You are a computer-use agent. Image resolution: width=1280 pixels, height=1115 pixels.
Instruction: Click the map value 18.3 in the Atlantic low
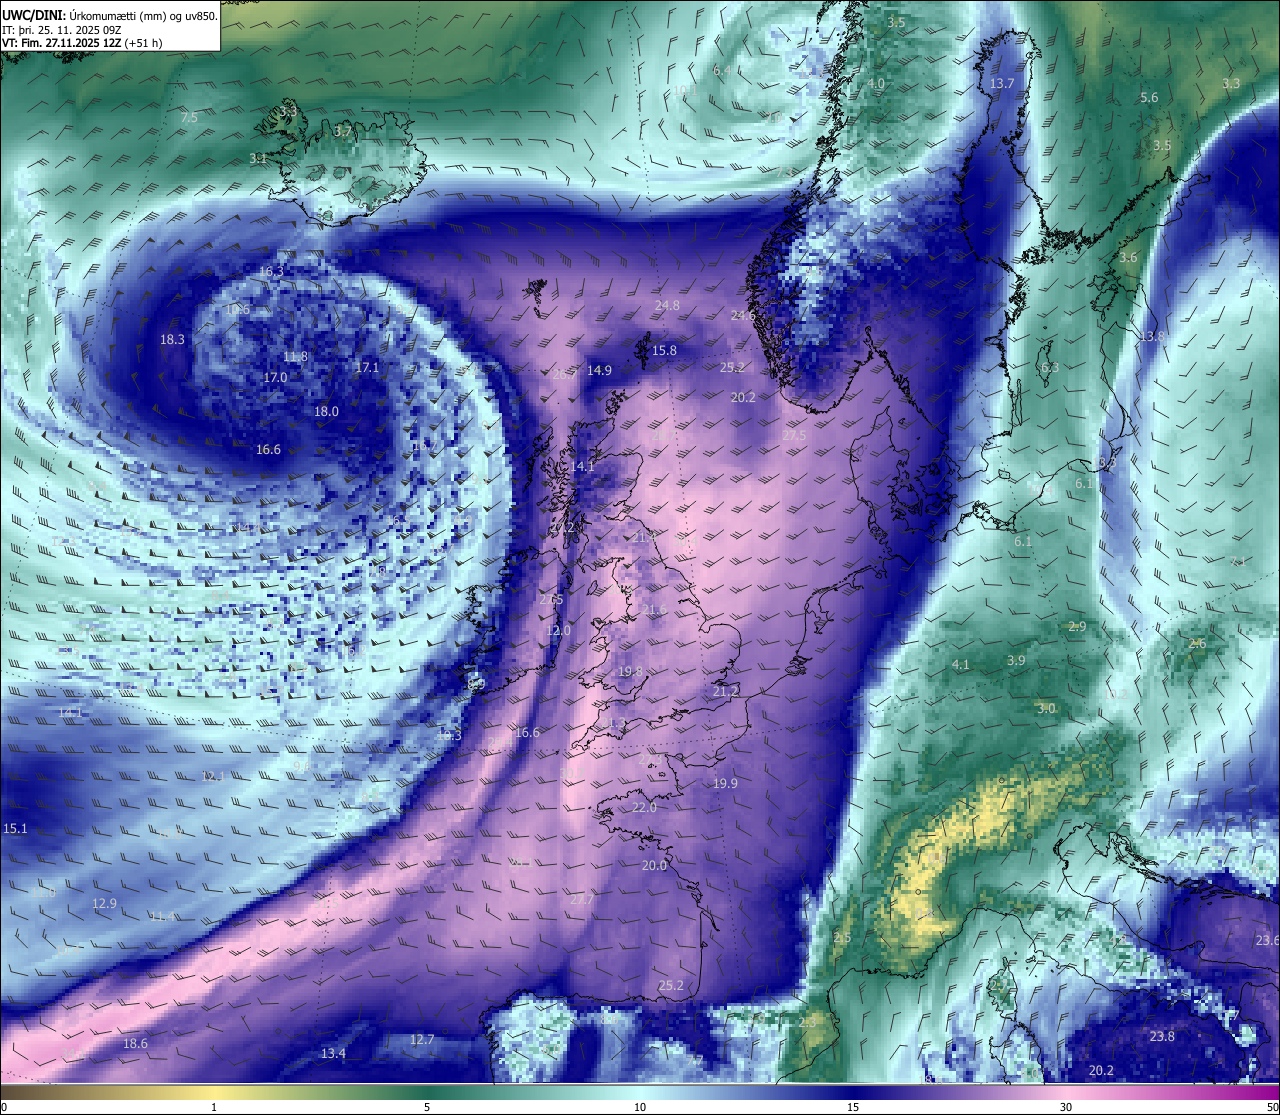point(172,339)
